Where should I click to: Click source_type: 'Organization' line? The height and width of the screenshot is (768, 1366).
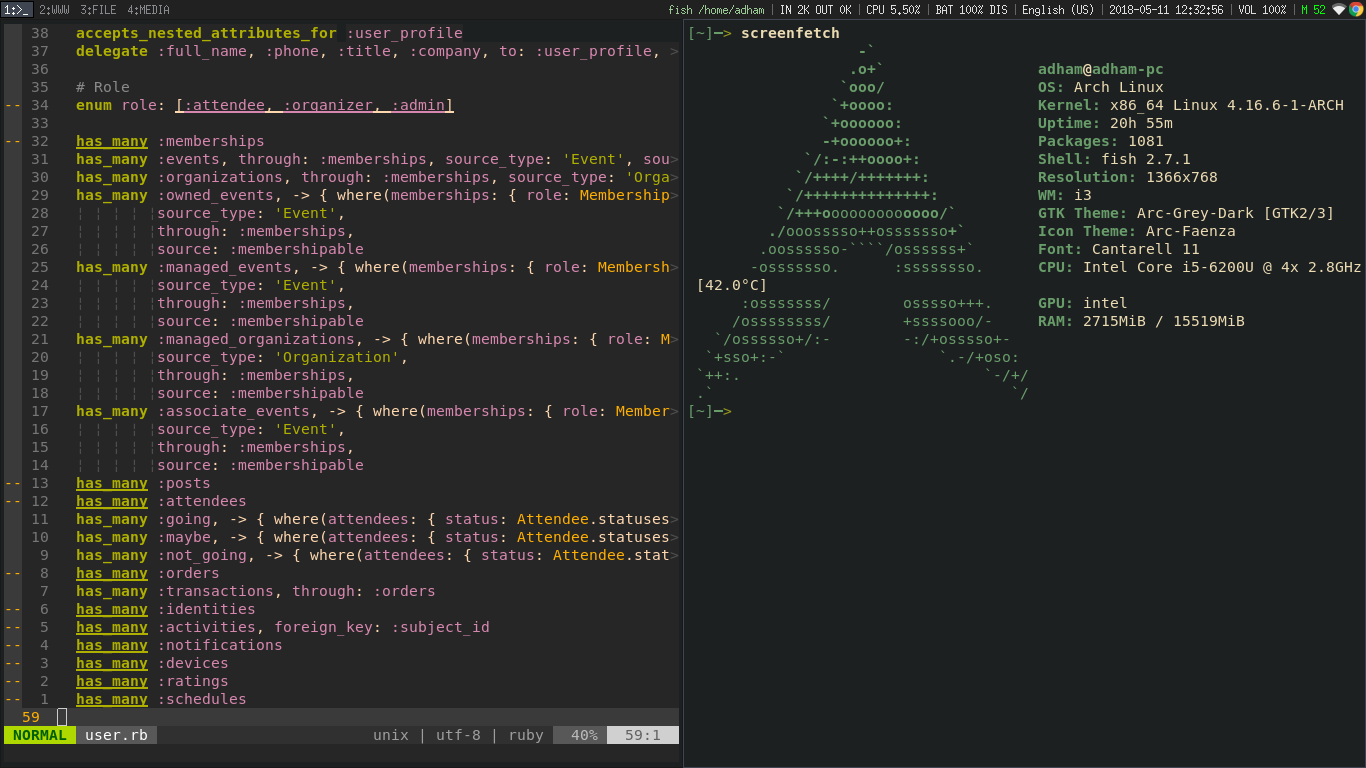[283, 357]
